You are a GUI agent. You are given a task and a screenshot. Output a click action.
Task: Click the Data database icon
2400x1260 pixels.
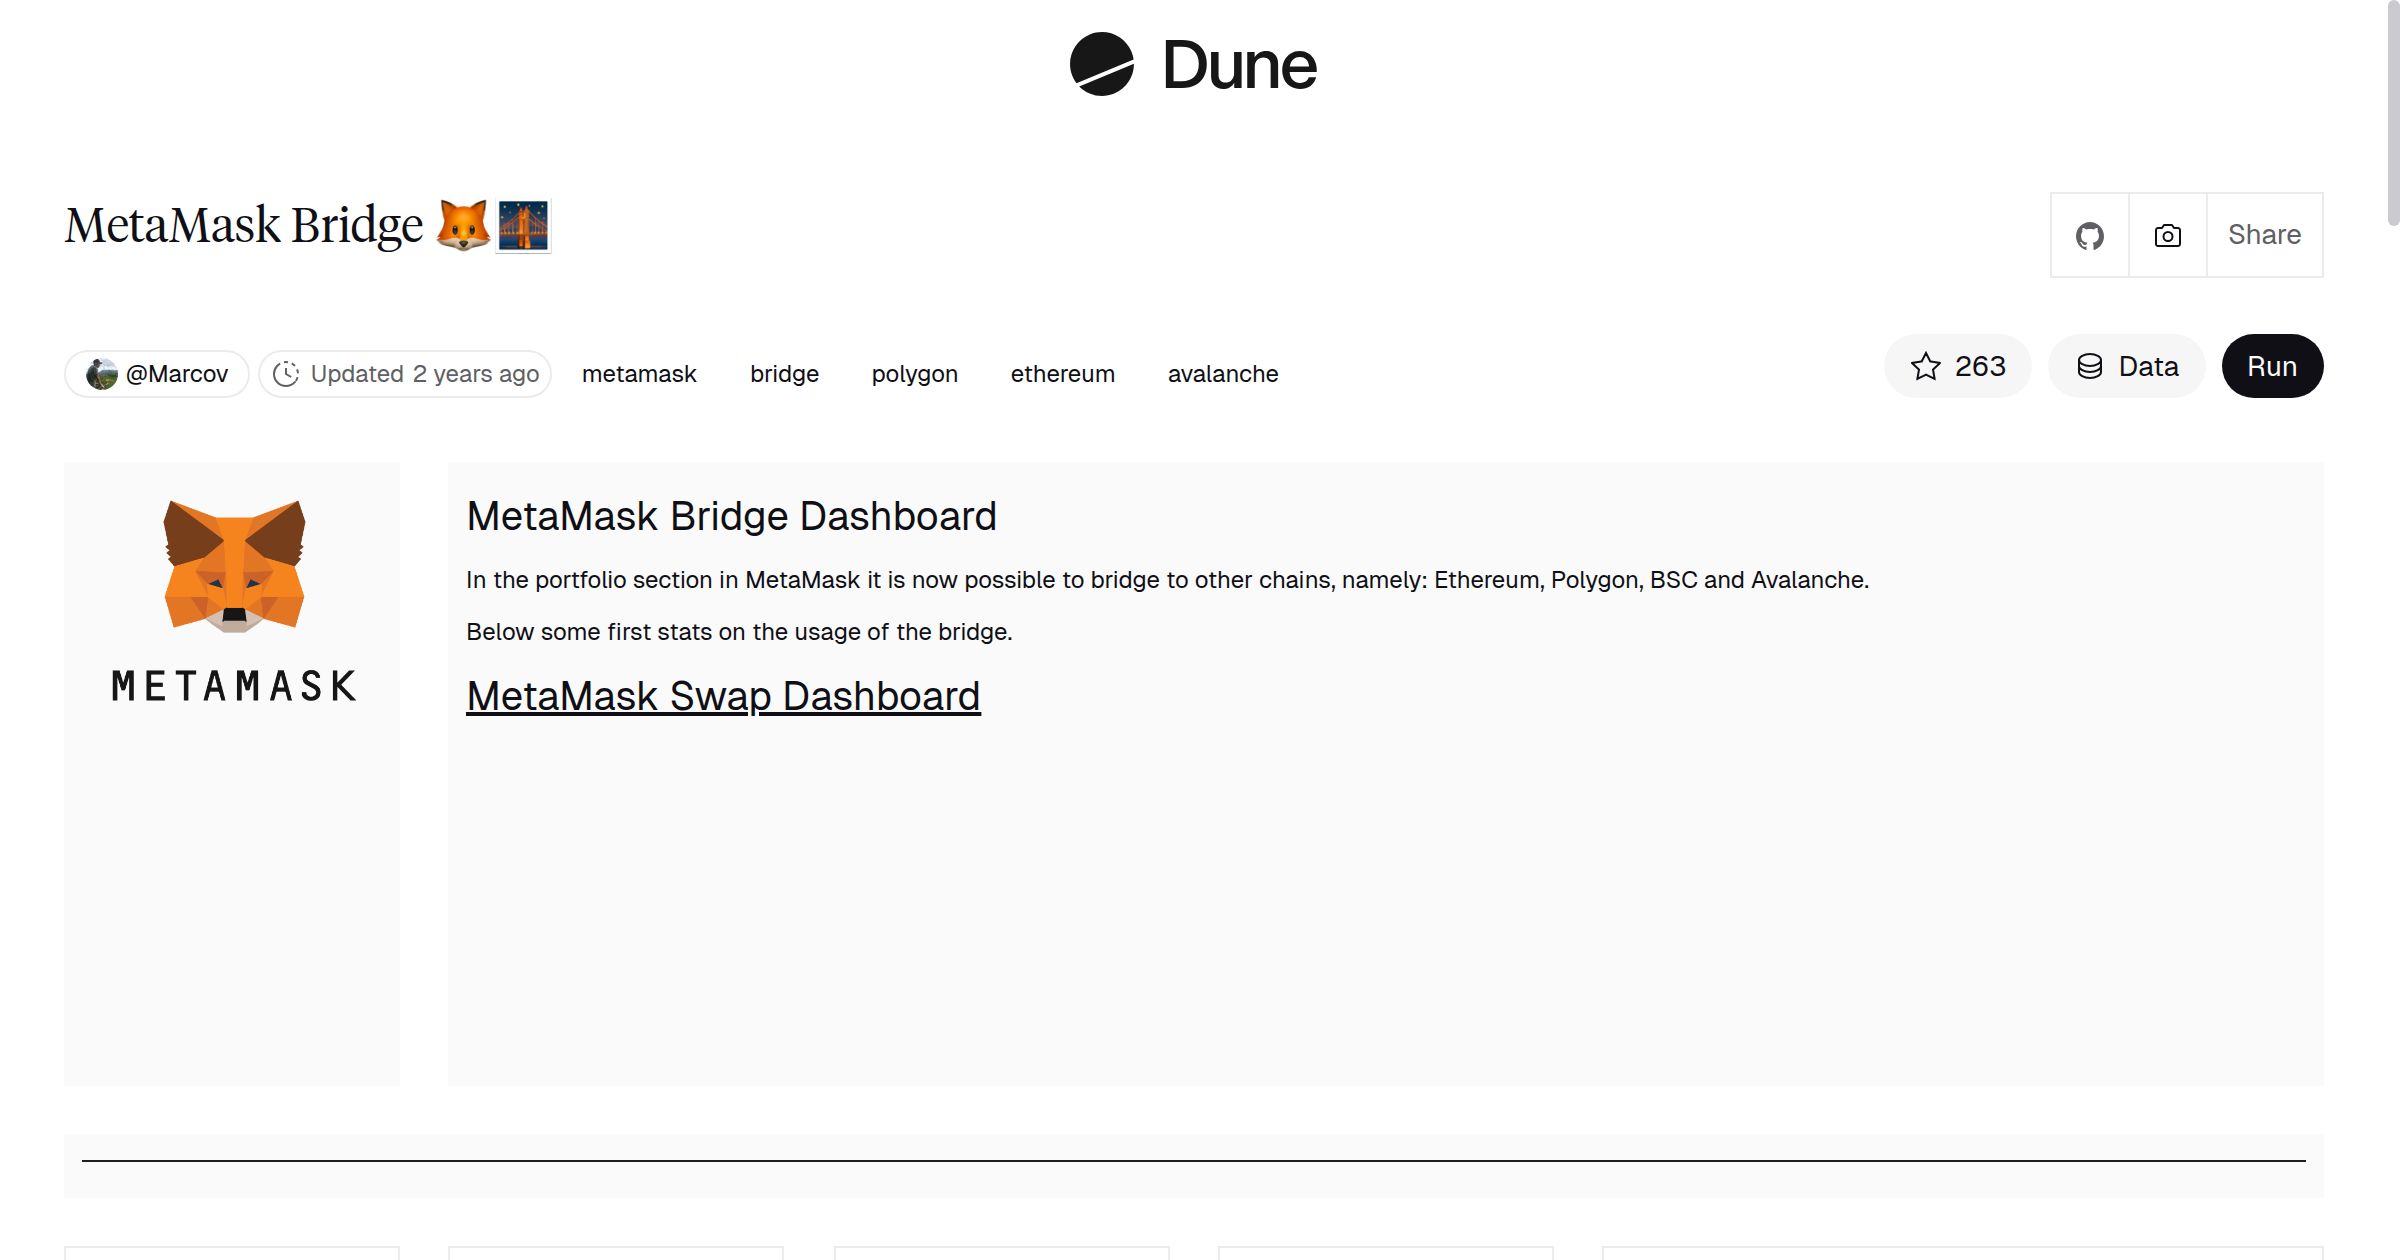2091,366
